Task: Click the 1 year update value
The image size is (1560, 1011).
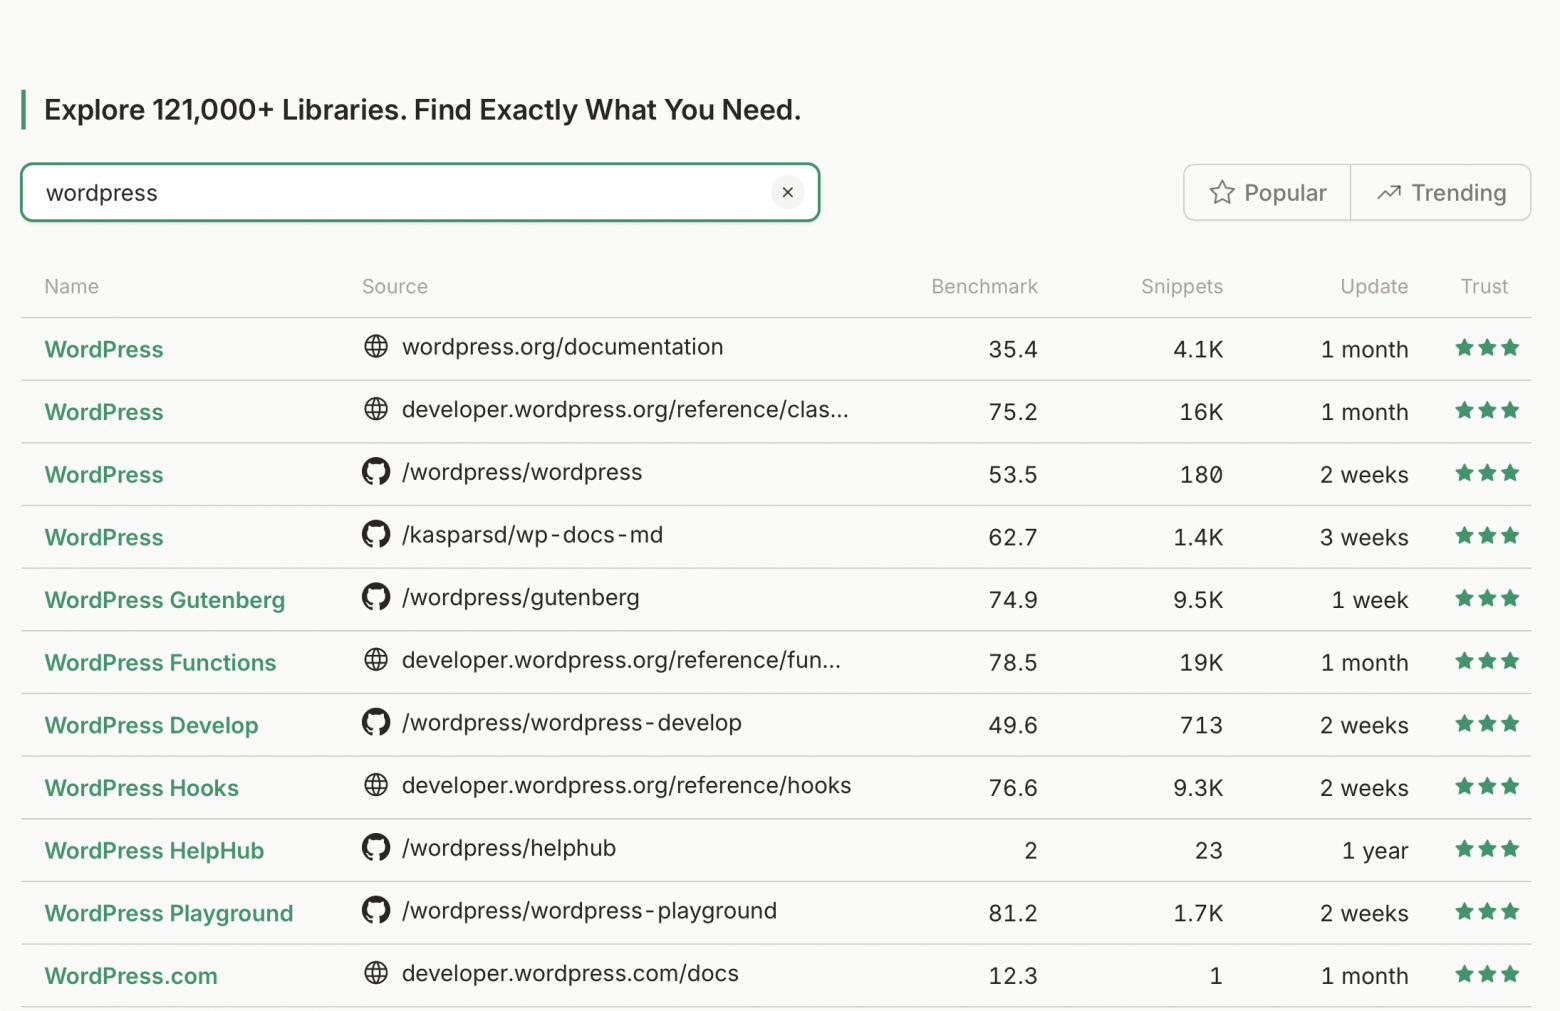Action: [x=1375, y=851]
